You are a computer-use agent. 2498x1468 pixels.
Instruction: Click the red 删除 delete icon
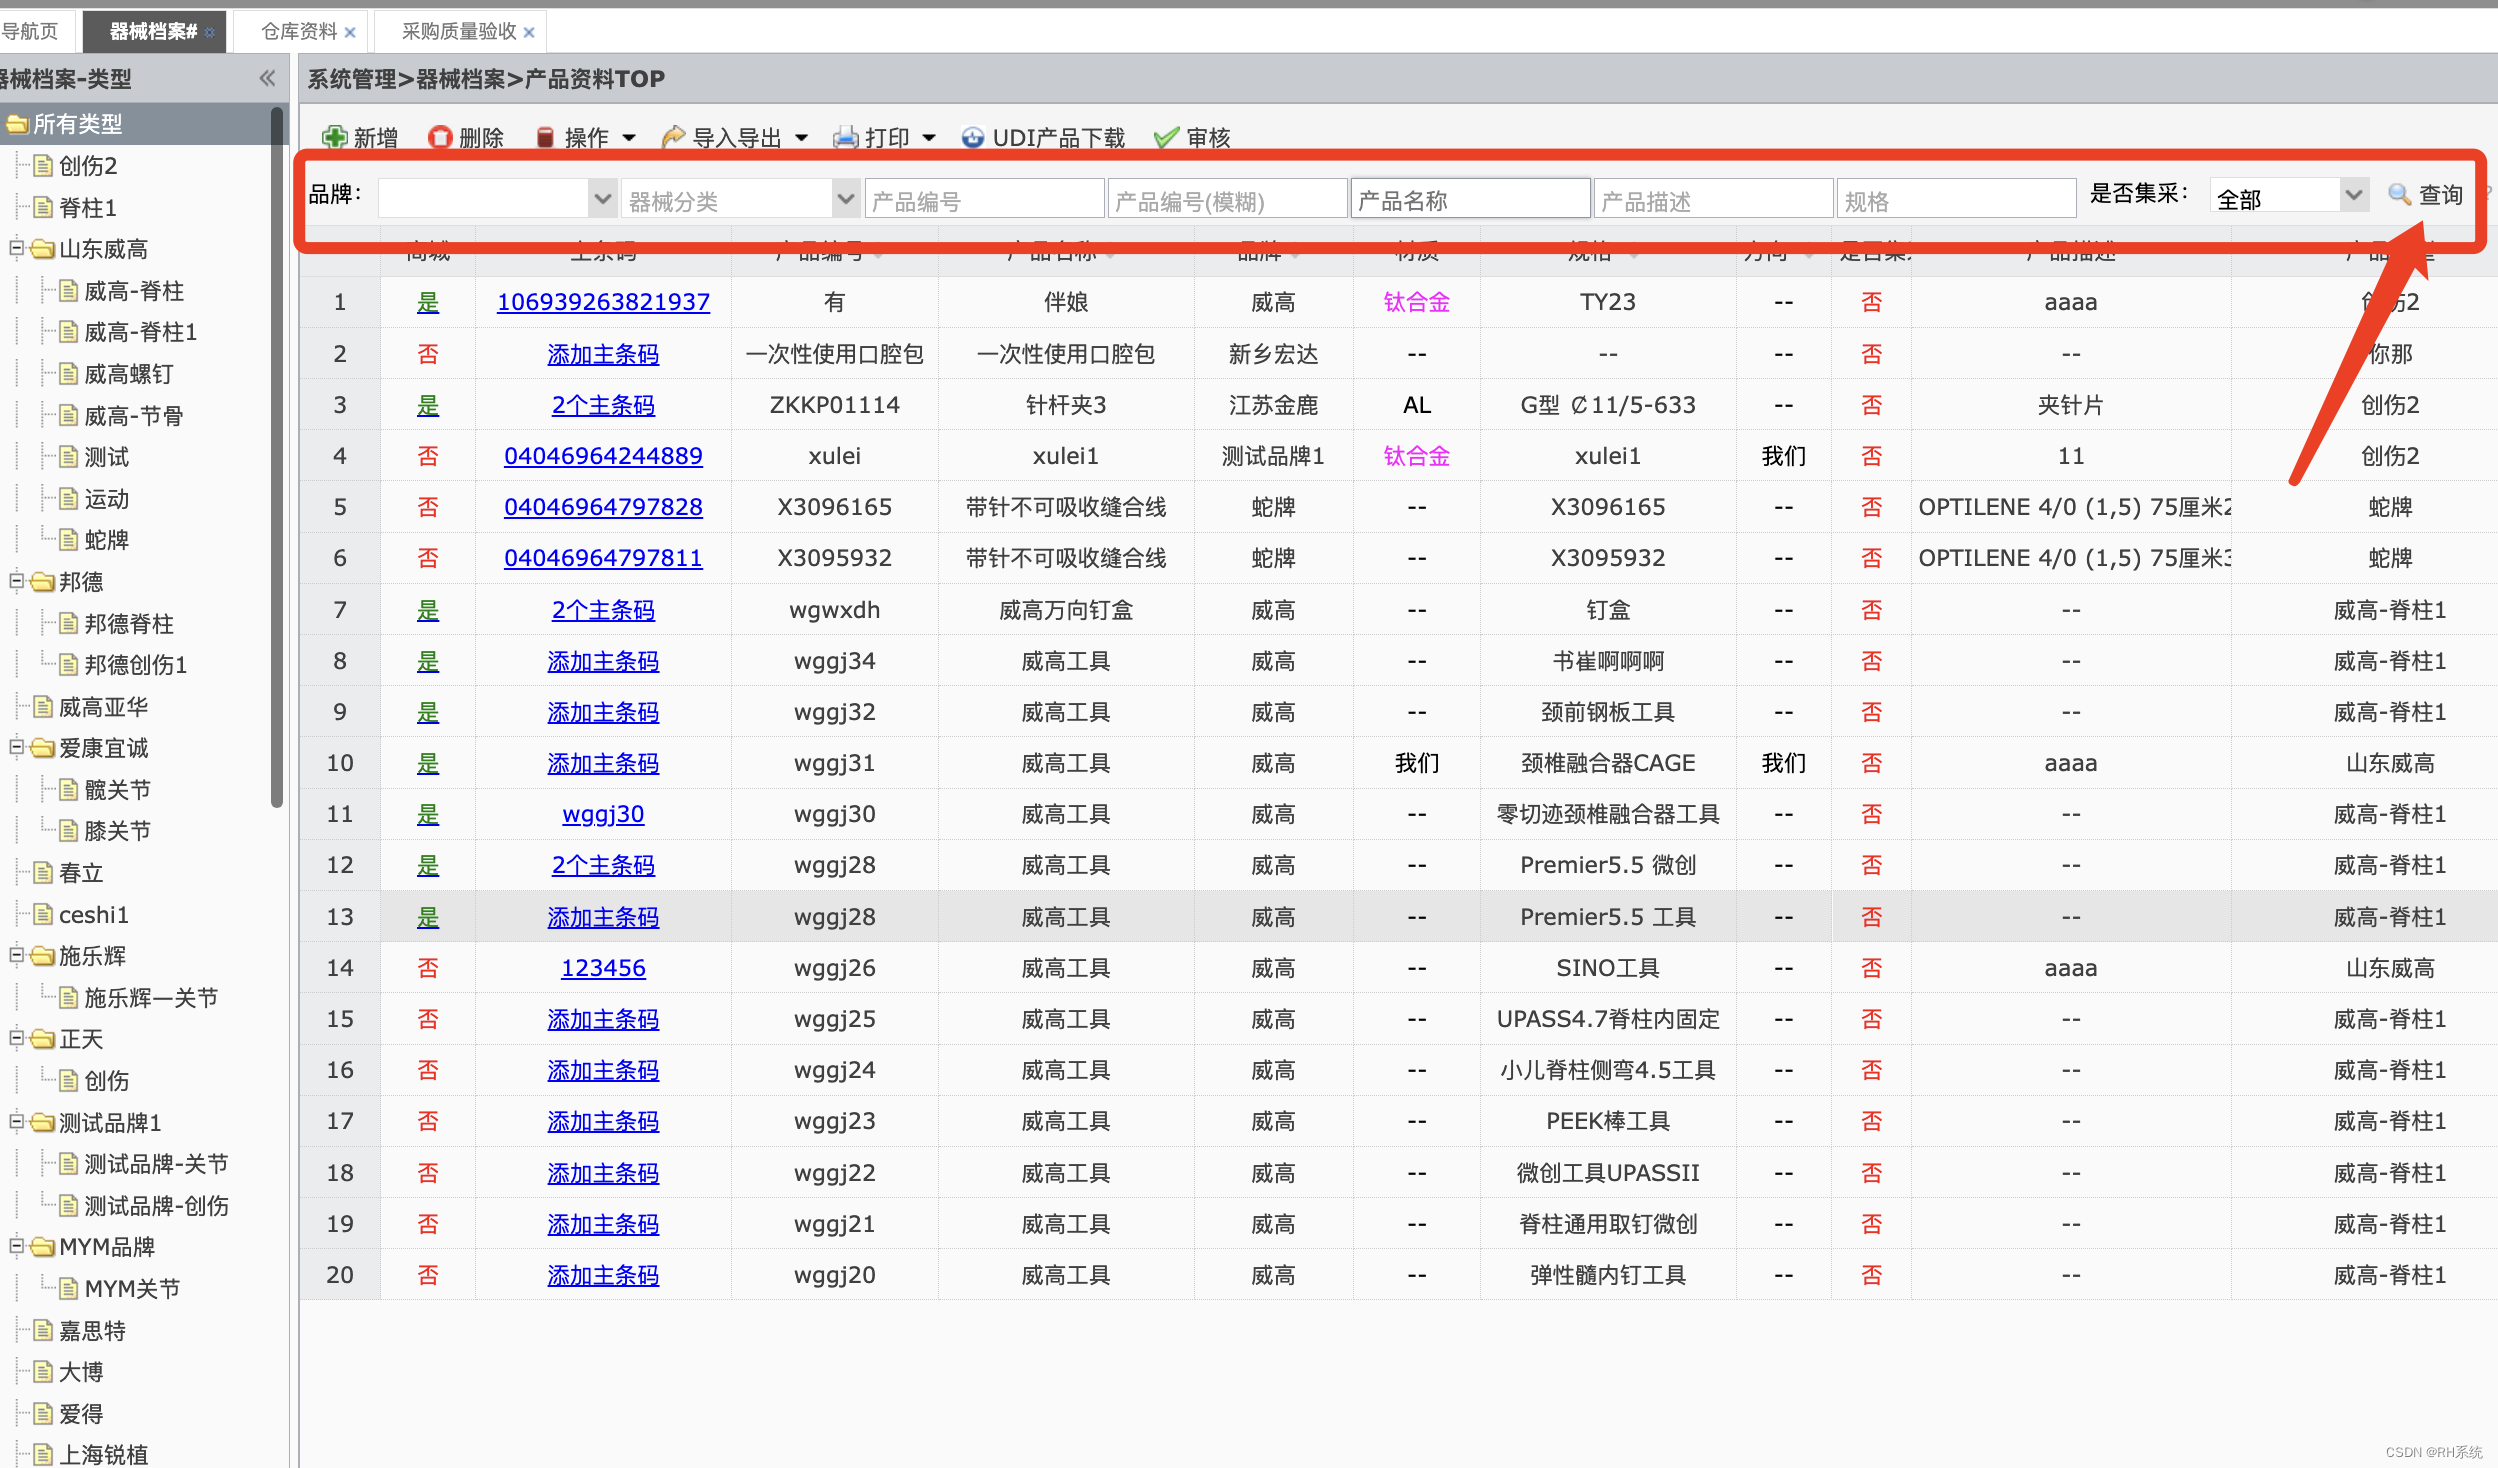pyautogui.click(x=439, y=137)
